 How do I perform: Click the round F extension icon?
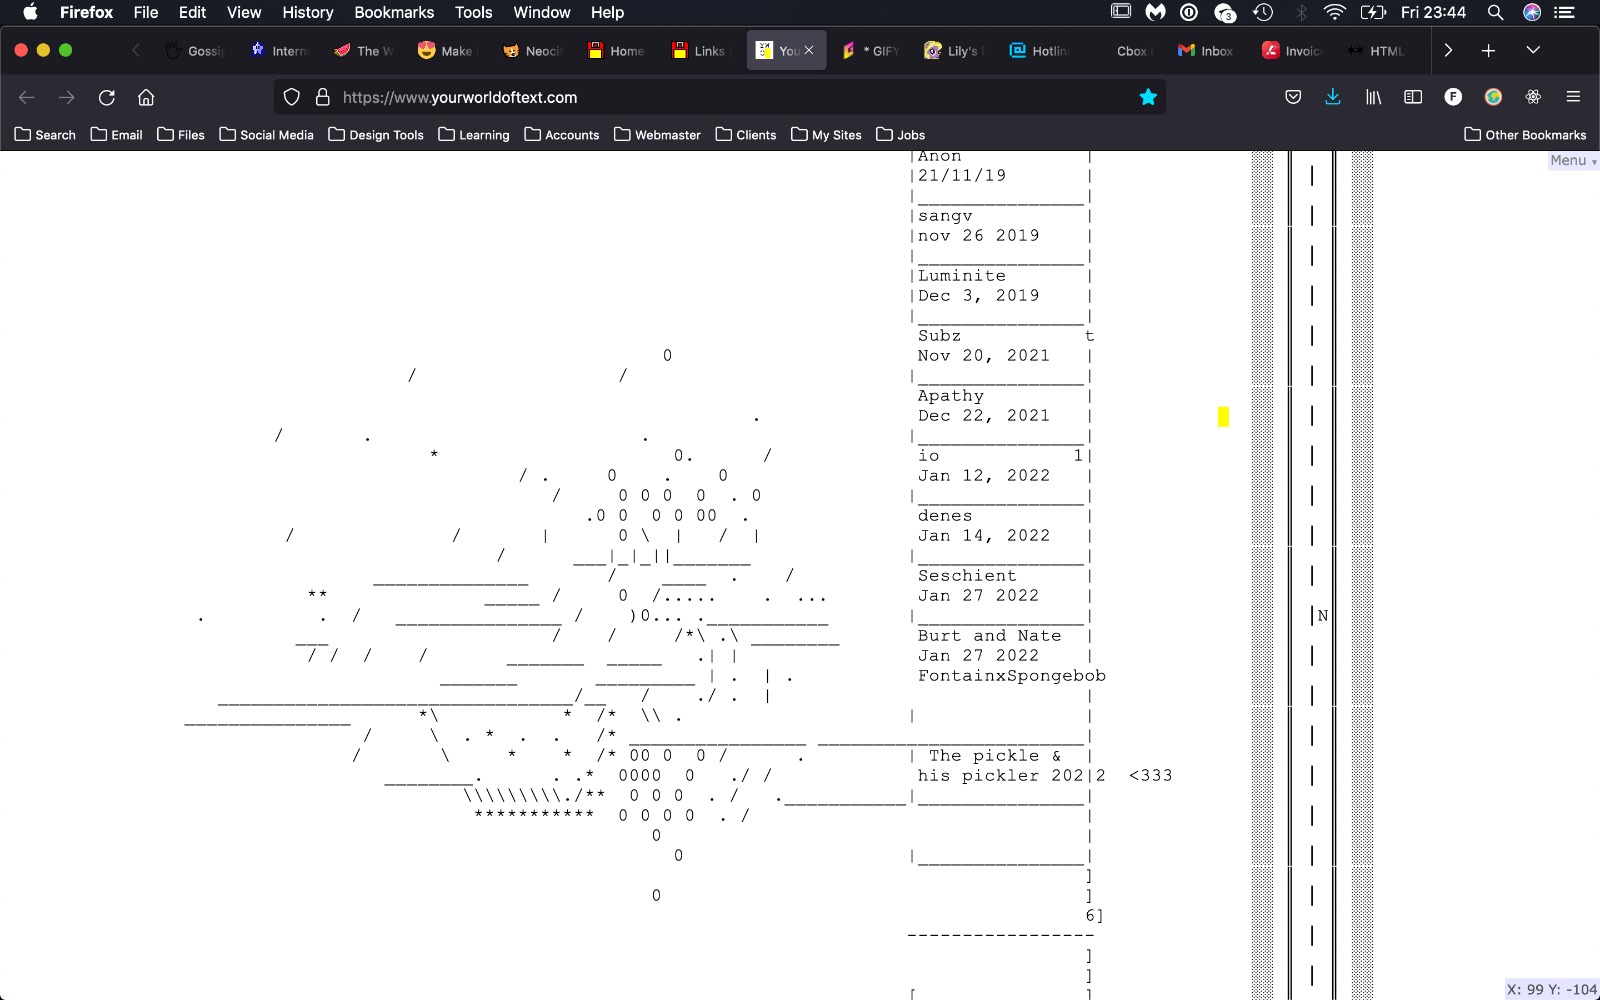(1453, 97)
